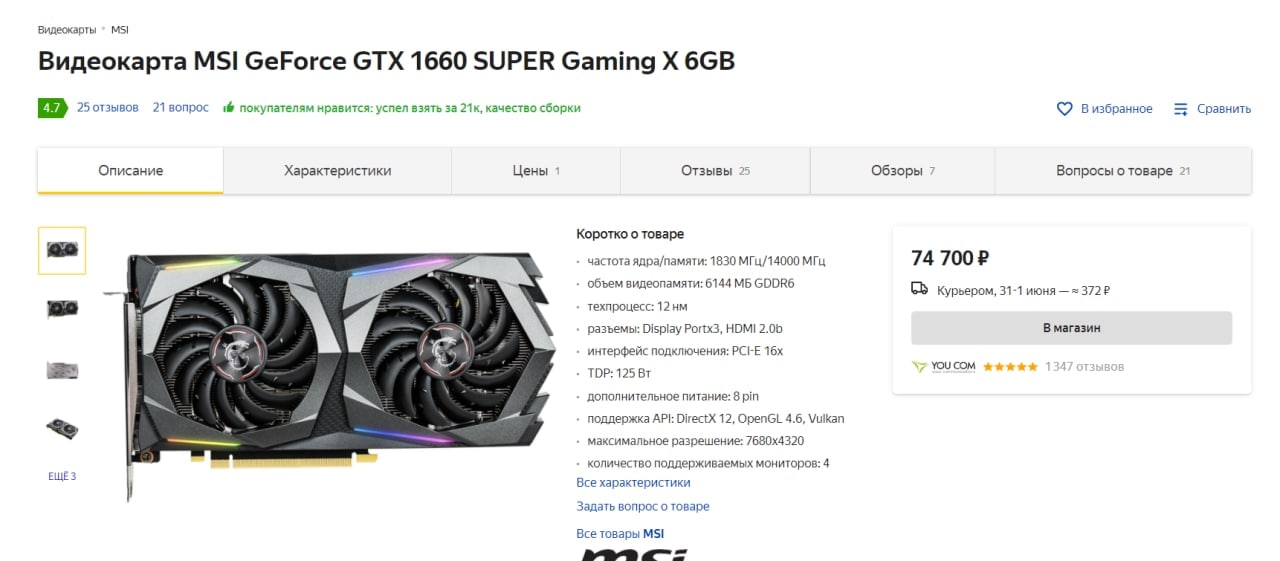Viewport: 1280px width, 561px height.
Task: Select the fourth video card thumbnail
Action: pyautogui.click(x=62, y=429)
